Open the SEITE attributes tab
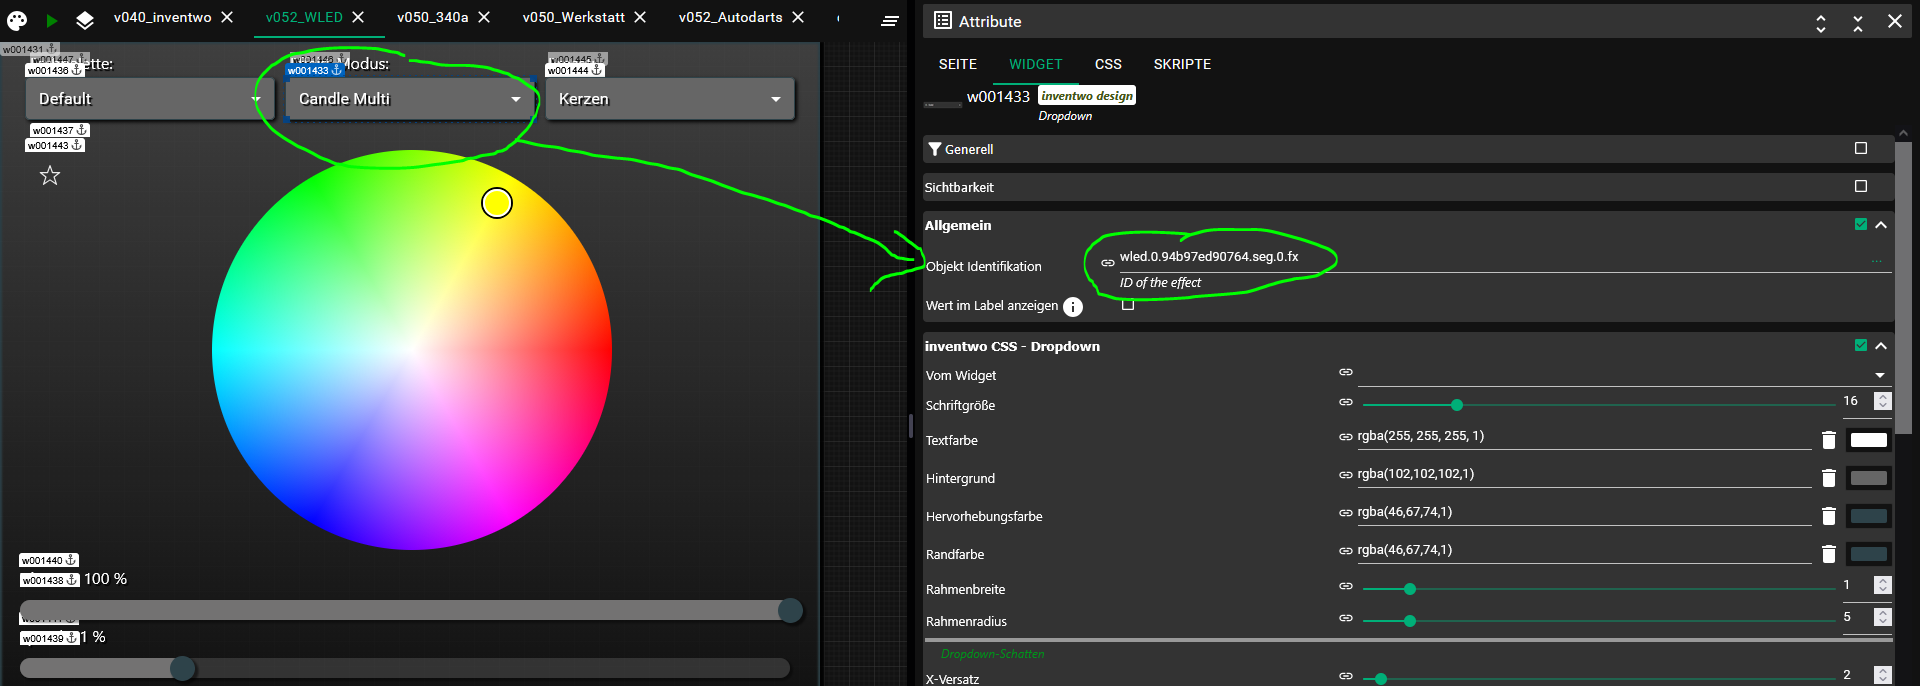This screenshot has width=1920, height=686. click(x=958, y=64)
